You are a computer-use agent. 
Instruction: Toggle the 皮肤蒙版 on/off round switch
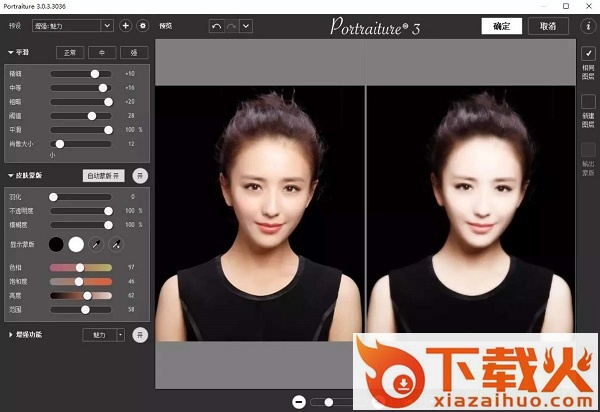[x=140, y=176]
